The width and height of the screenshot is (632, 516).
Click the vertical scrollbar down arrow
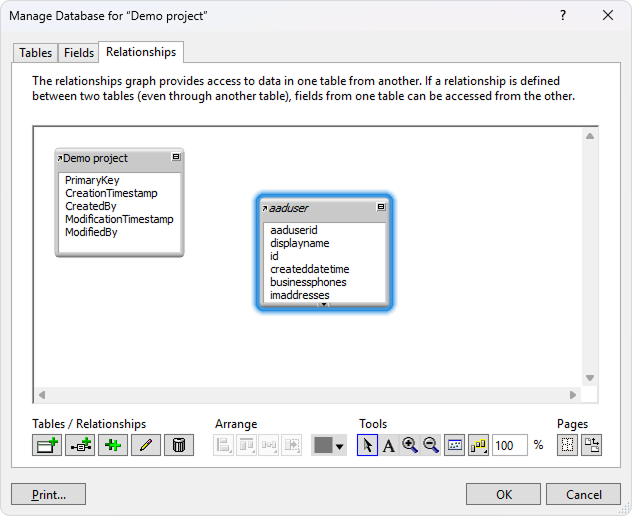click(x=590, y=378)
